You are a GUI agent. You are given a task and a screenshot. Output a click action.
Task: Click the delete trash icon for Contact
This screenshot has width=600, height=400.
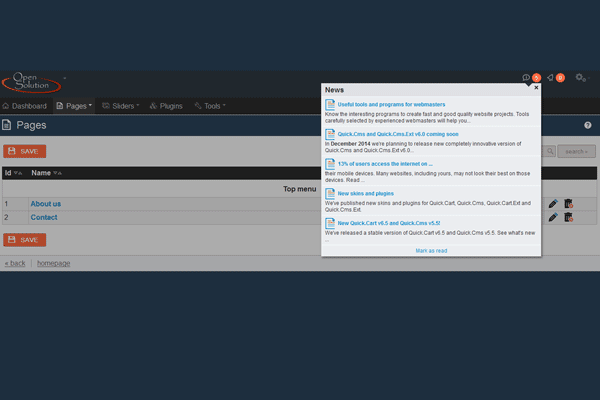point(568,217)
